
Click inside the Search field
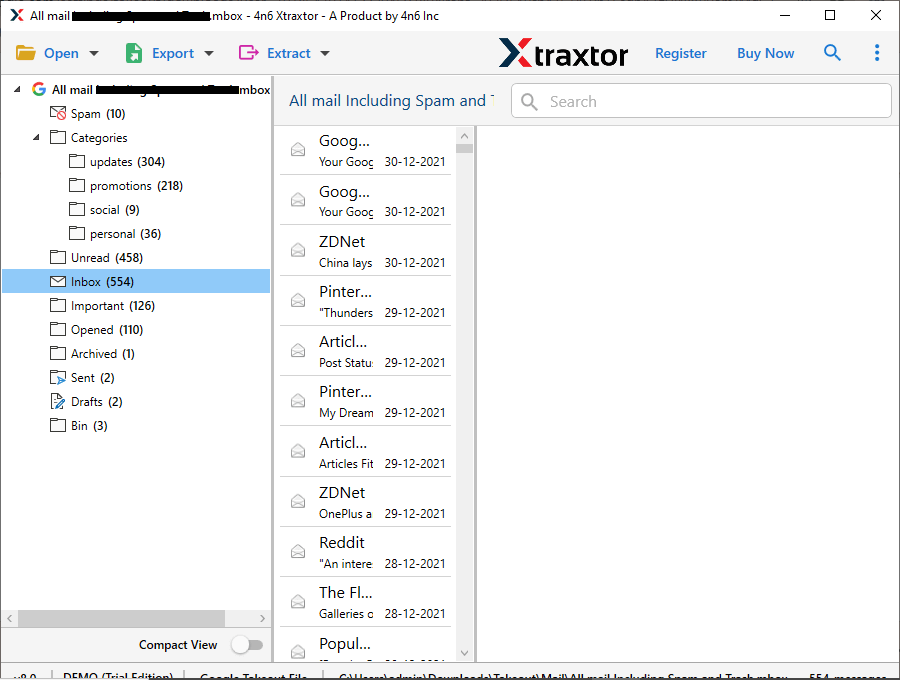(x=700, y=101)
